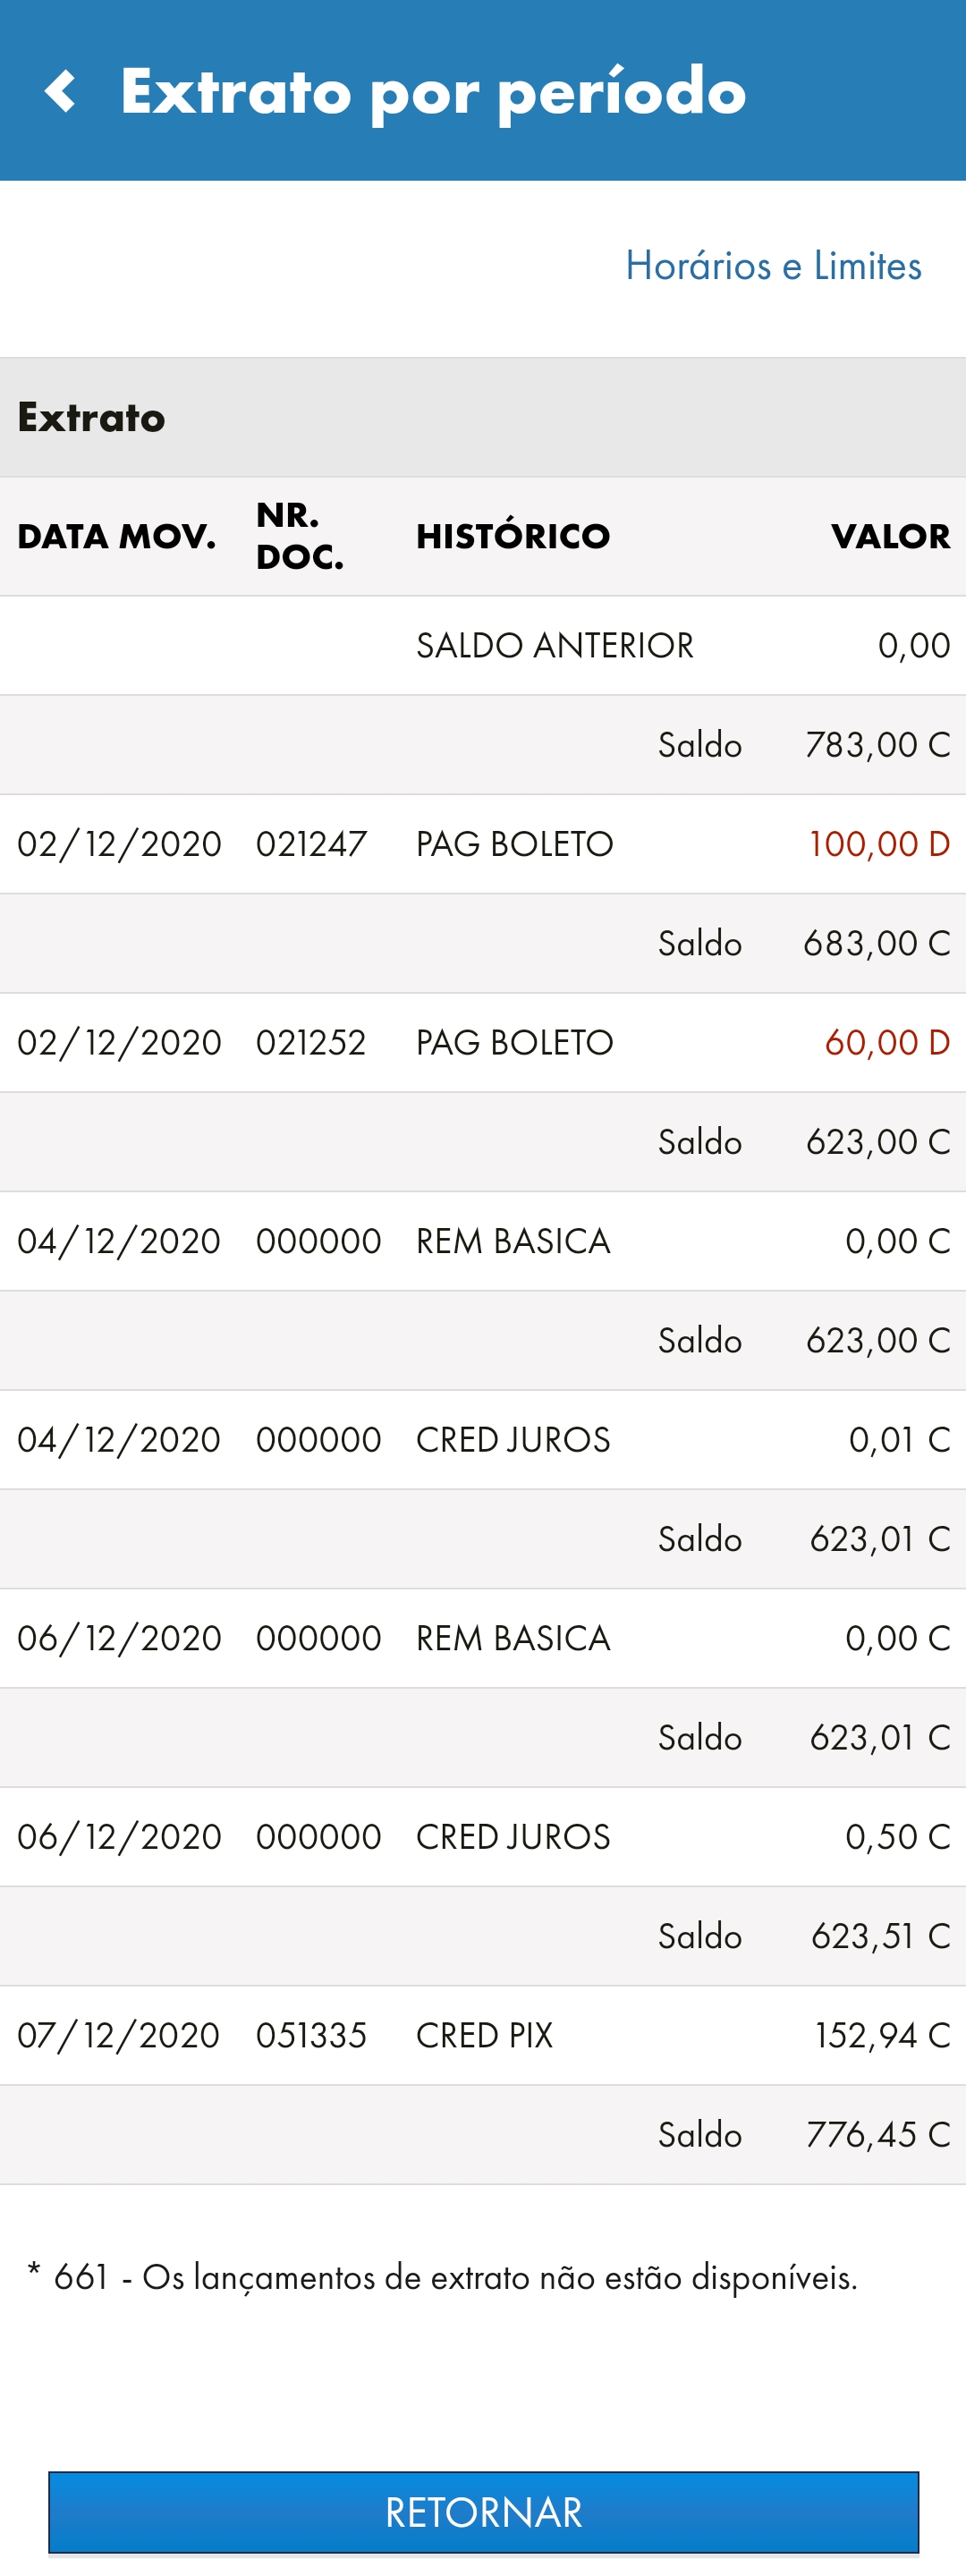Click the VALOR column header
This screenshot has height=2576, width=966.
pyautogui.click(x=890, y=536)
